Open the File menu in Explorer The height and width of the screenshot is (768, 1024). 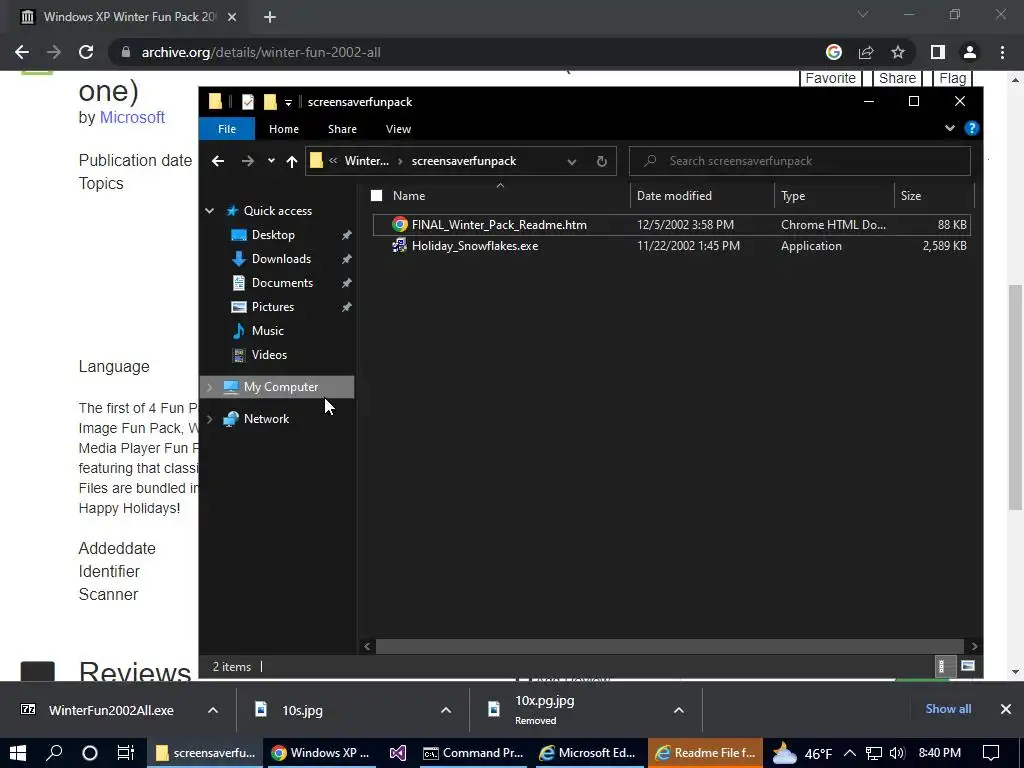pos(227,129)
